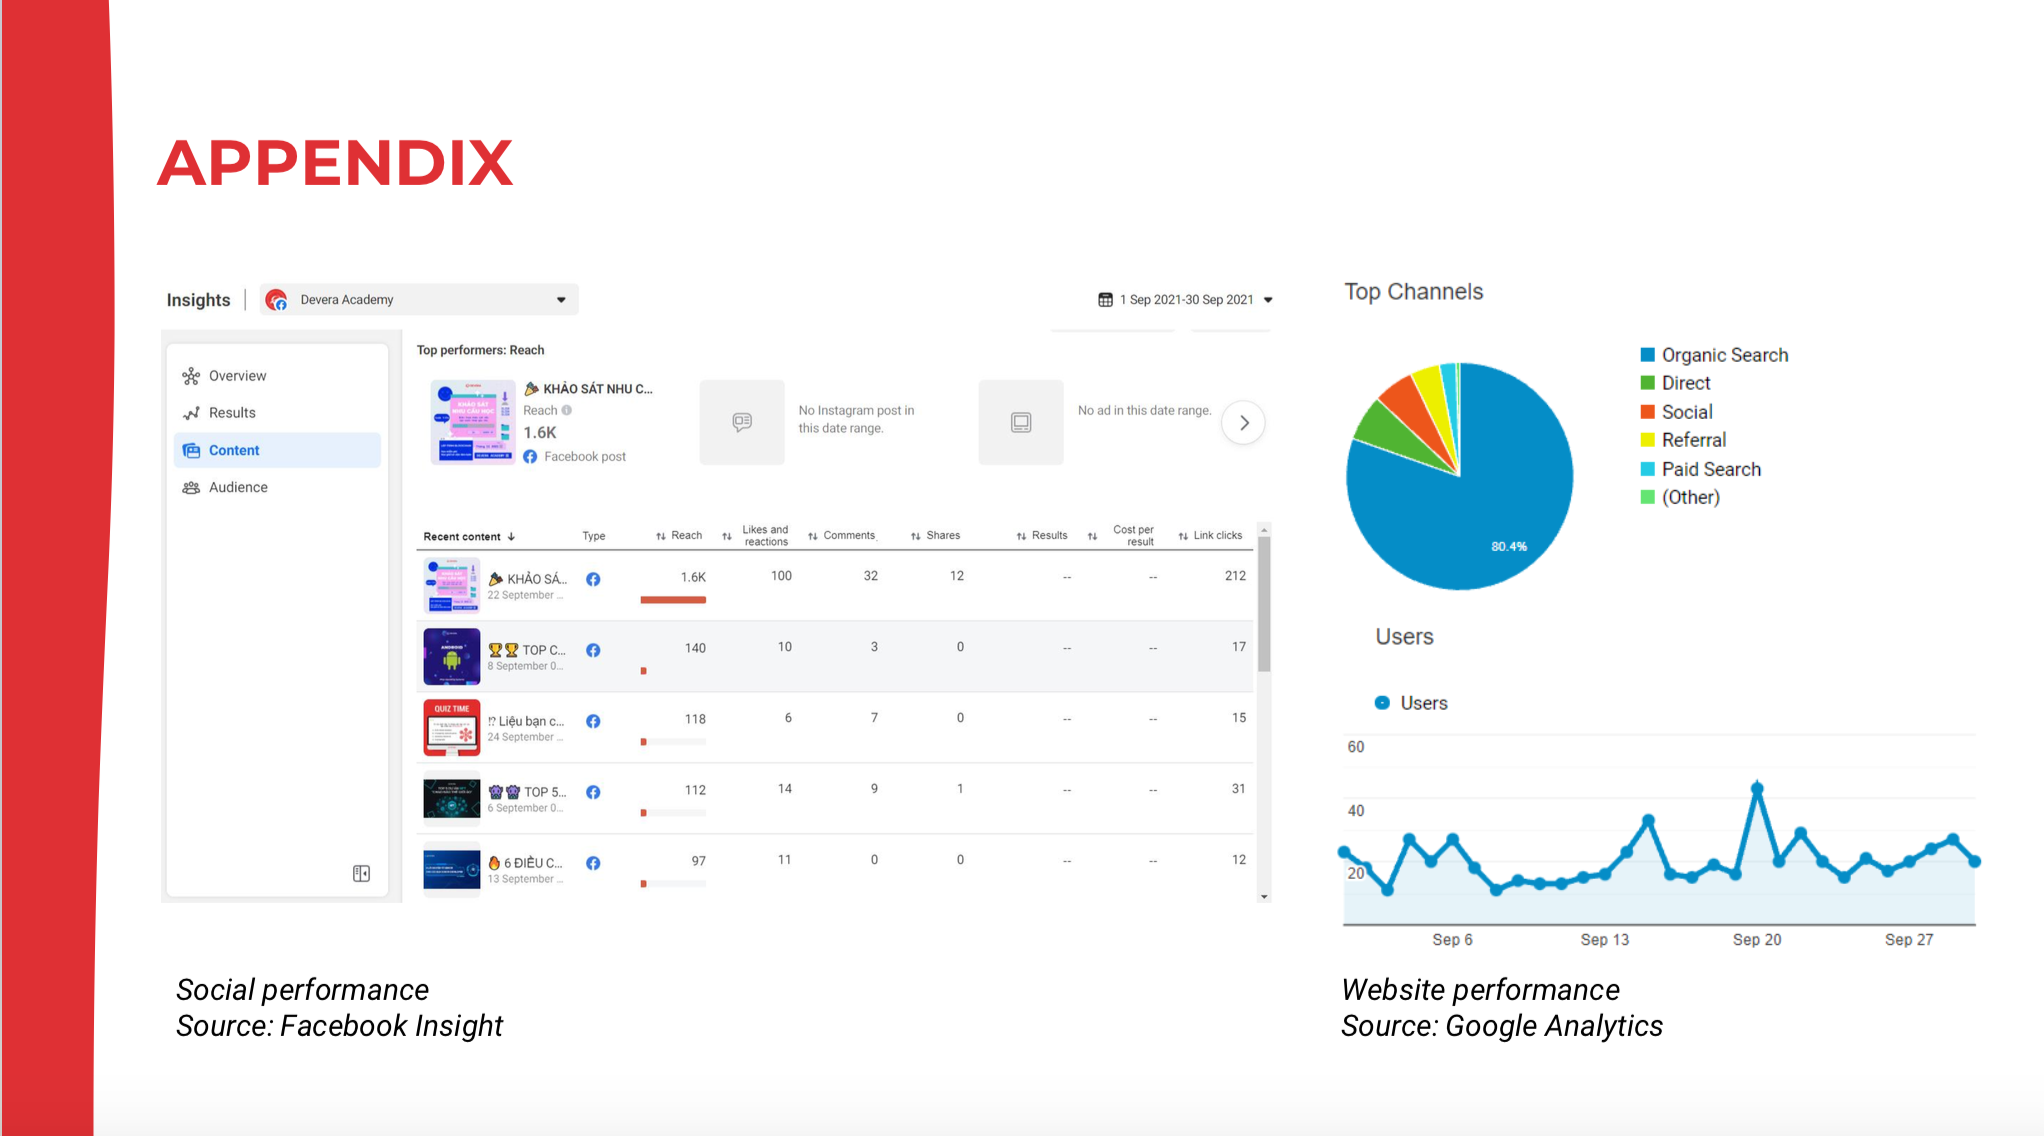Click the Results chart icon
The height and width of the screenshot is (1136, 2044).
click(190, 413)
